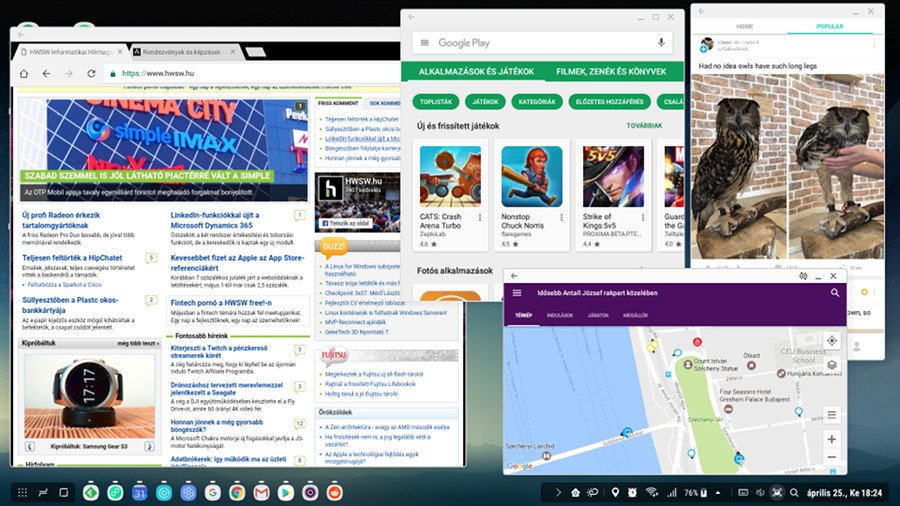The image size is (900, 506).
Task: Open the Settings gear app in the taskbar
Action: coord(188,492)
